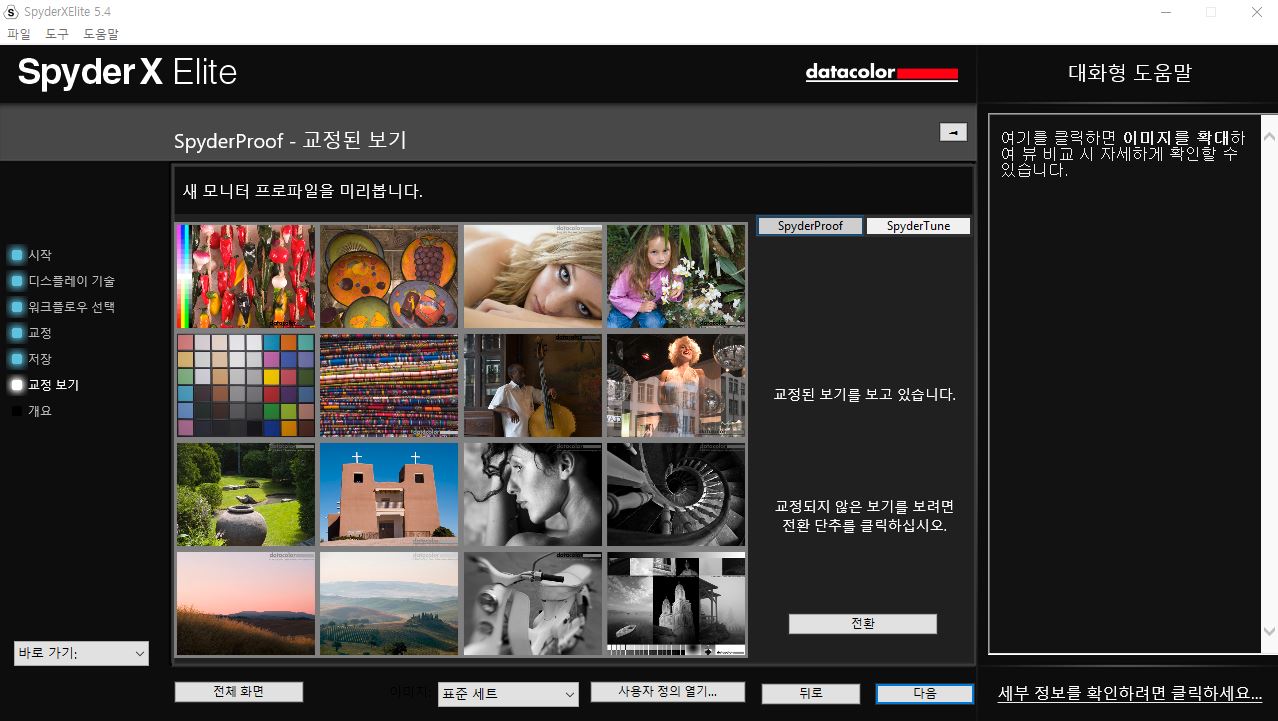1278x721 pixels.
Task: Click the 대화형 도움말 heading
Action: coord(1130,73)
